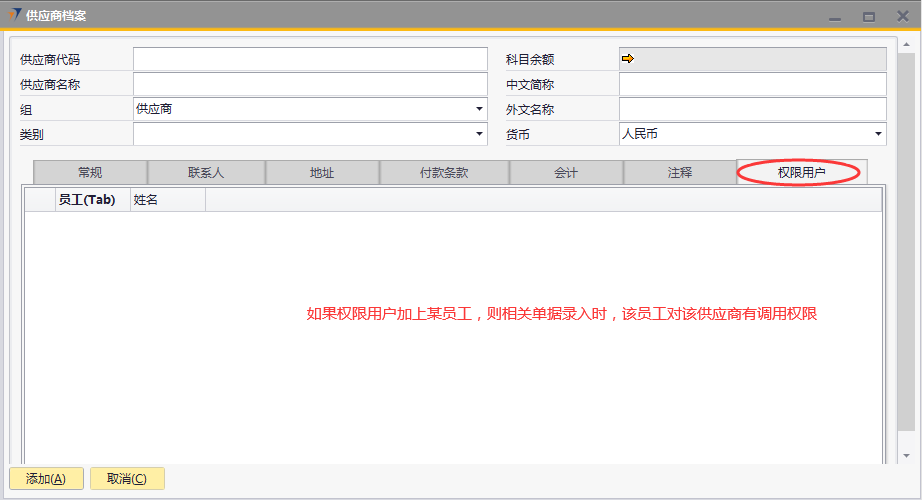Focus the 外文名称 text field
Viewport: 922px width, 500px height.
(x=752, y=109)
